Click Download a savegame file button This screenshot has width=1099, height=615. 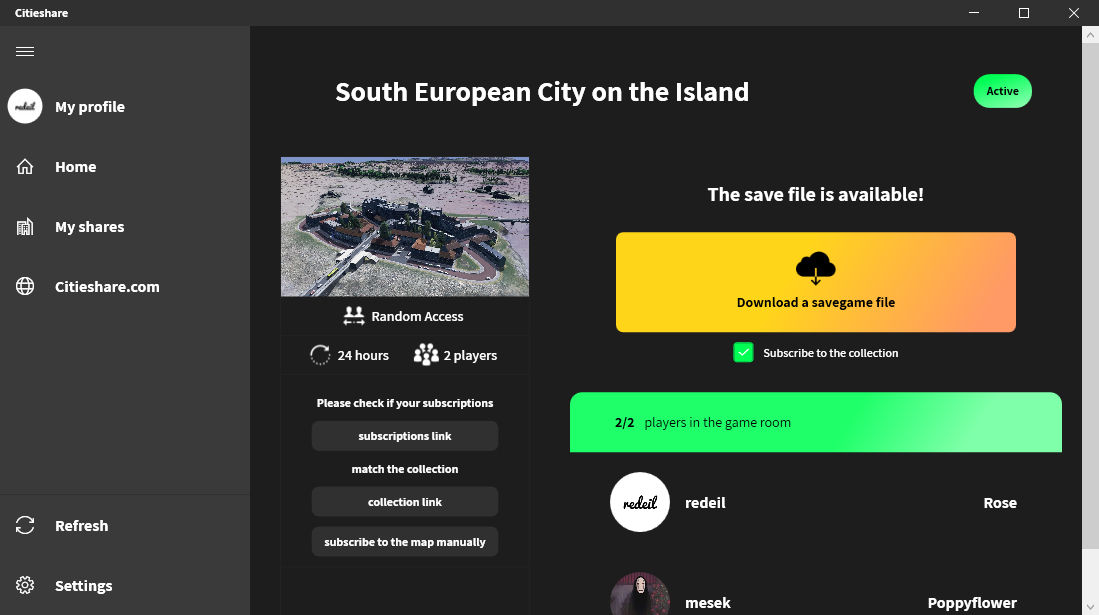pos(816,282)
